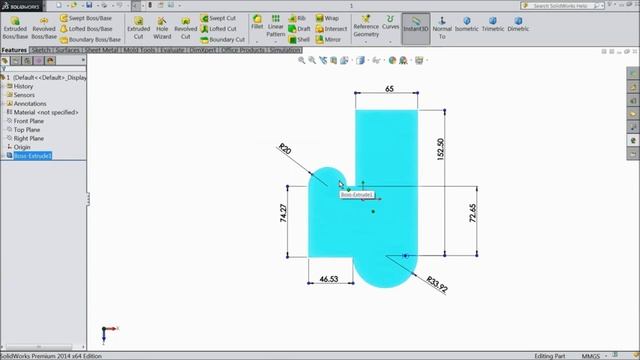640x360 pixels.
Task: Open the Hole Wizard
Action: pos(162,28)
